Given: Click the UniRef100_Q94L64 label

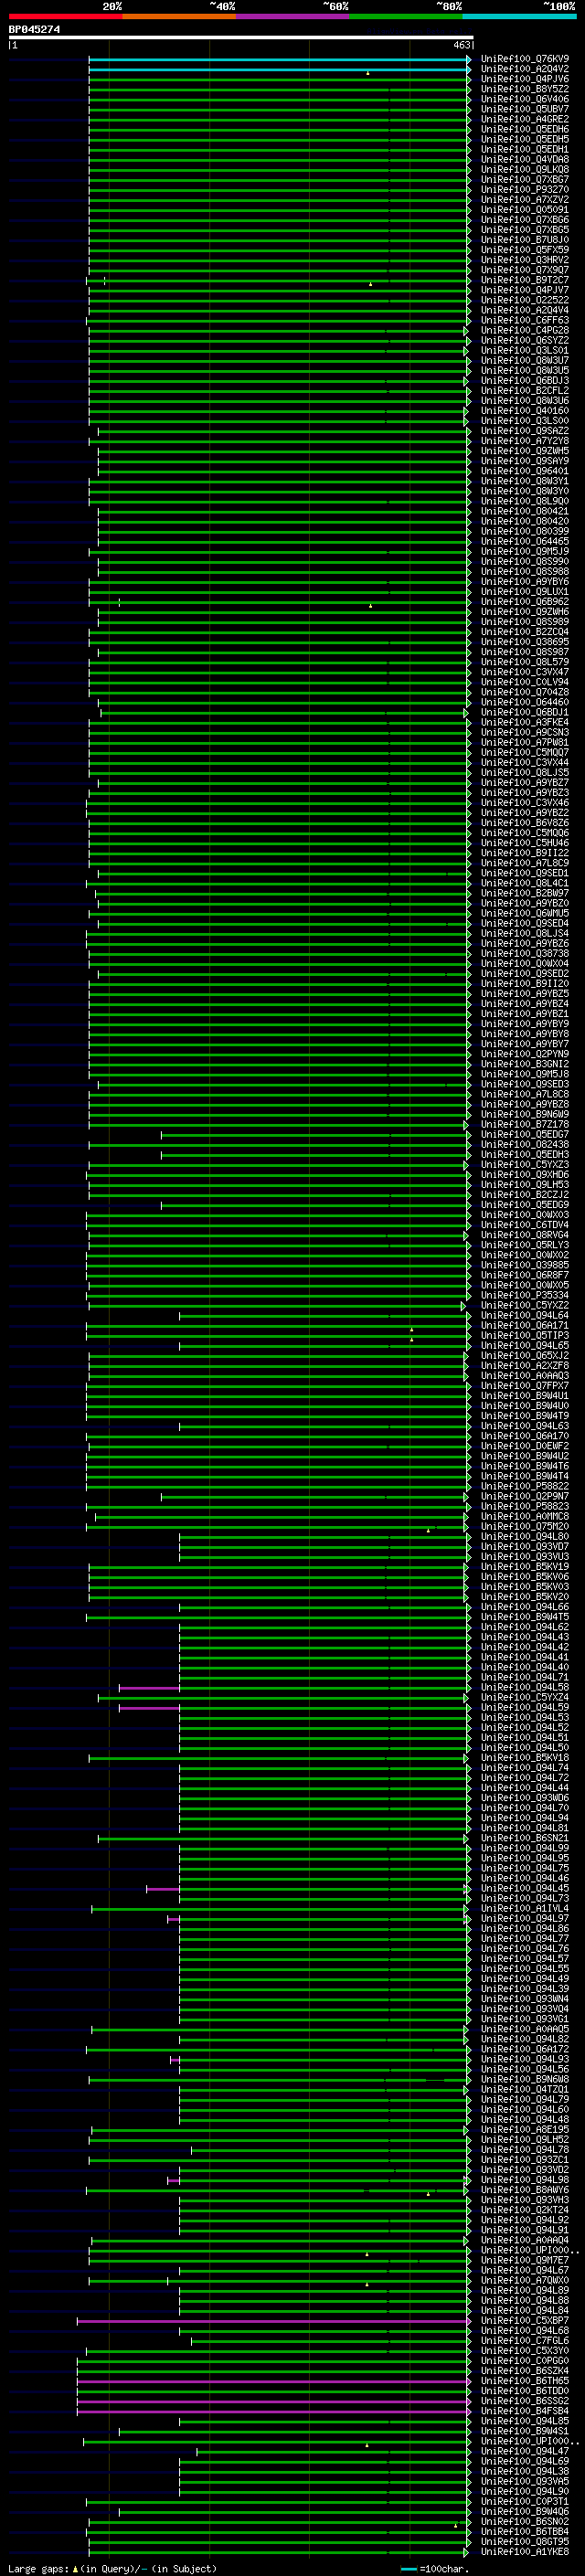Looking at the screenshot, I should [x=525, y=1315].
